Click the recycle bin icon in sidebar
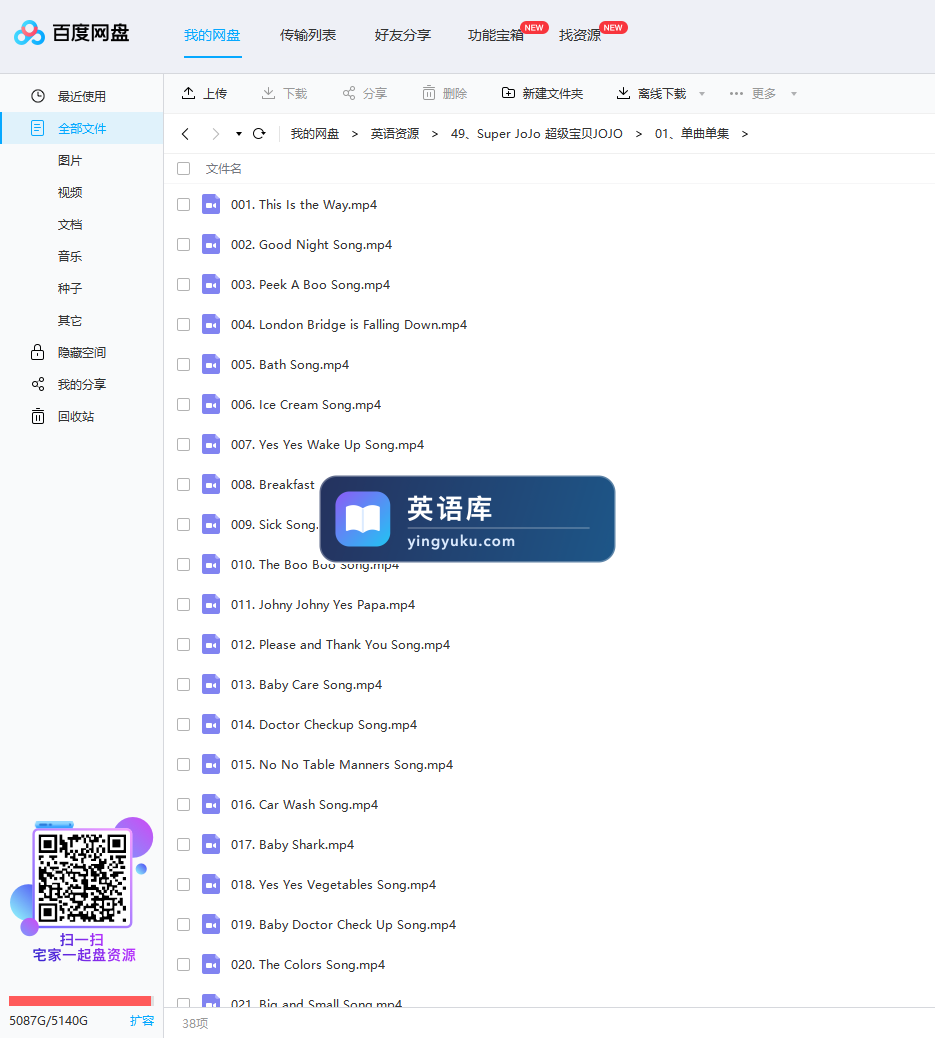Viewport: 935px width, 1038px height. click(x=38, y=416)
